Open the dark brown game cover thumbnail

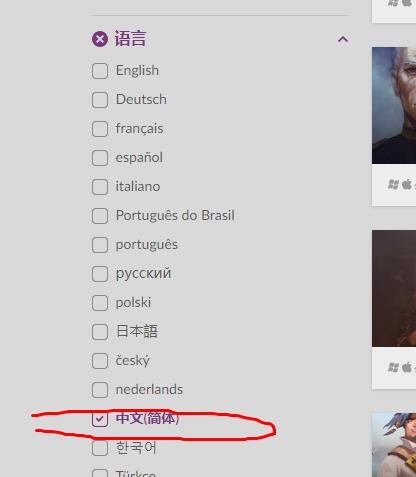tap(394, 288)
